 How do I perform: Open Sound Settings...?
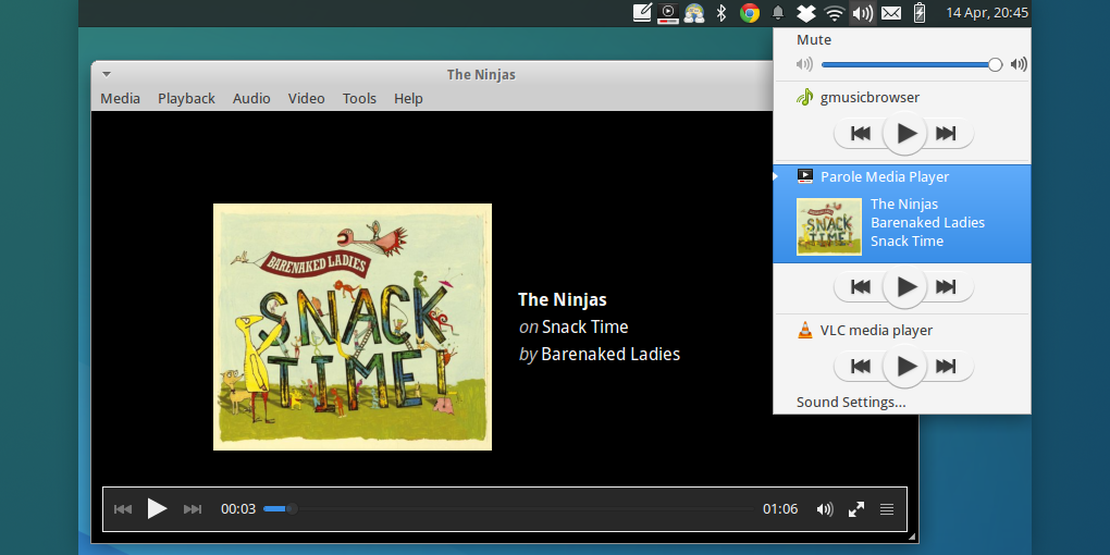(851, 403)
